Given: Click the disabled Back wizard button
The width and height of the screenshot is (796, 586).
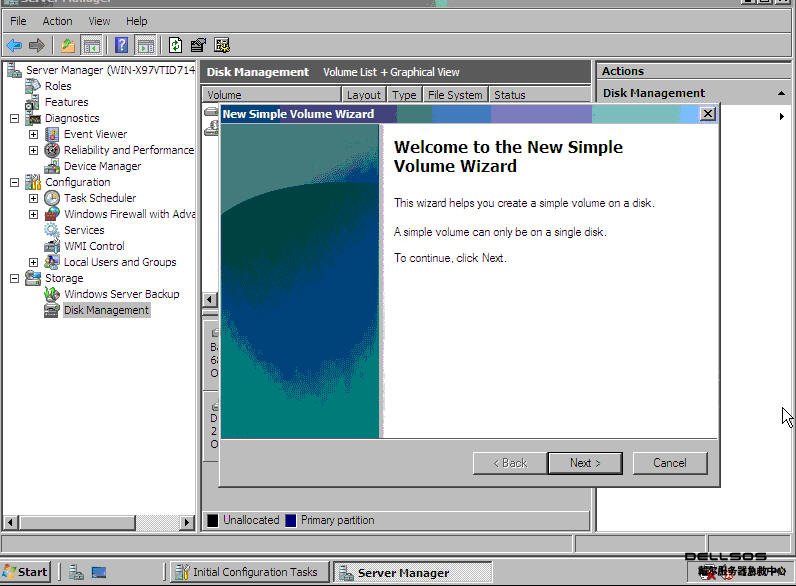Looking at the screenshot, I should pos(510,463).
